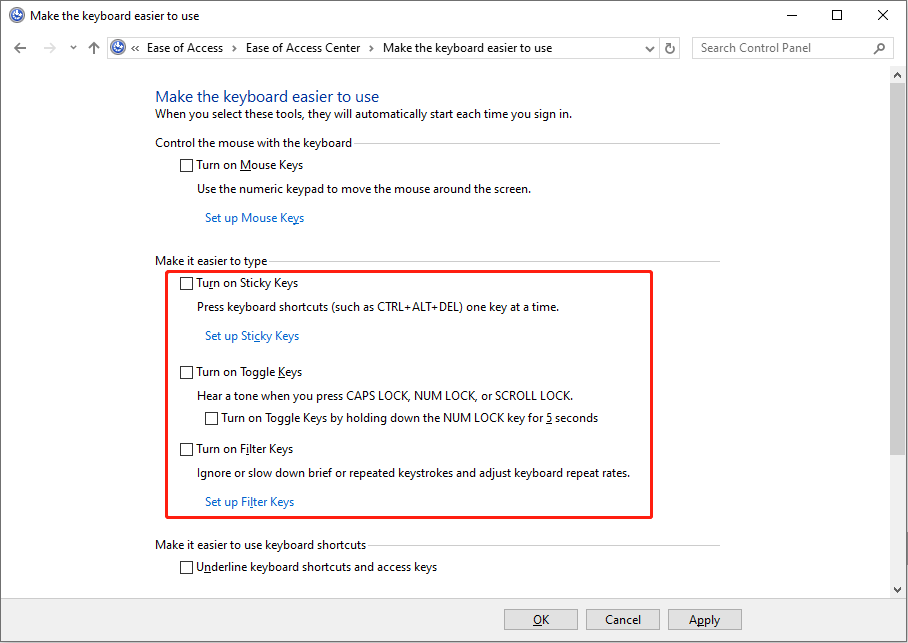Check Underline keyboard shortcuts and access keys
The height and width of the screenshot is (643, 908).
coord(186,567)
